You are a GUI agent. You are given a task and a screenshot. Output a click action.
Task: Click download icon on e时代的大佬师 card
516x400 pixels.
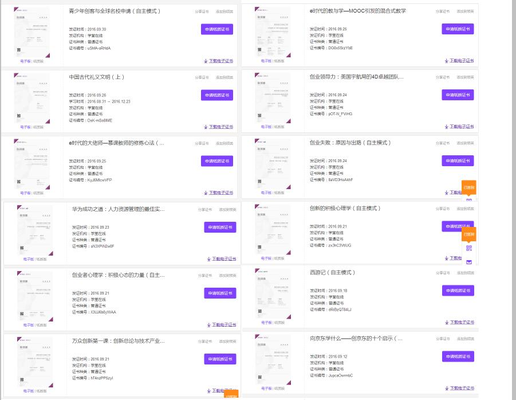click(206, 193)
